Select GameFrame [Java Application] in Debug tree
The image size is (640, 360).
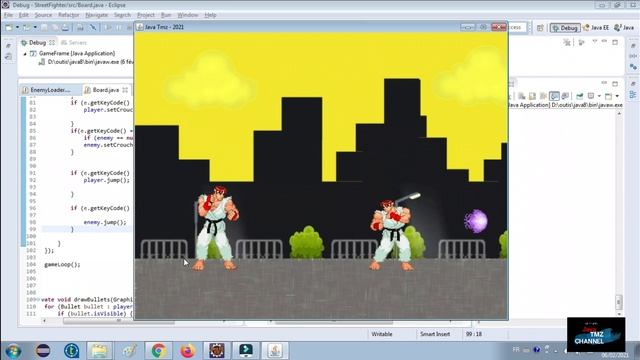(77, 53)
